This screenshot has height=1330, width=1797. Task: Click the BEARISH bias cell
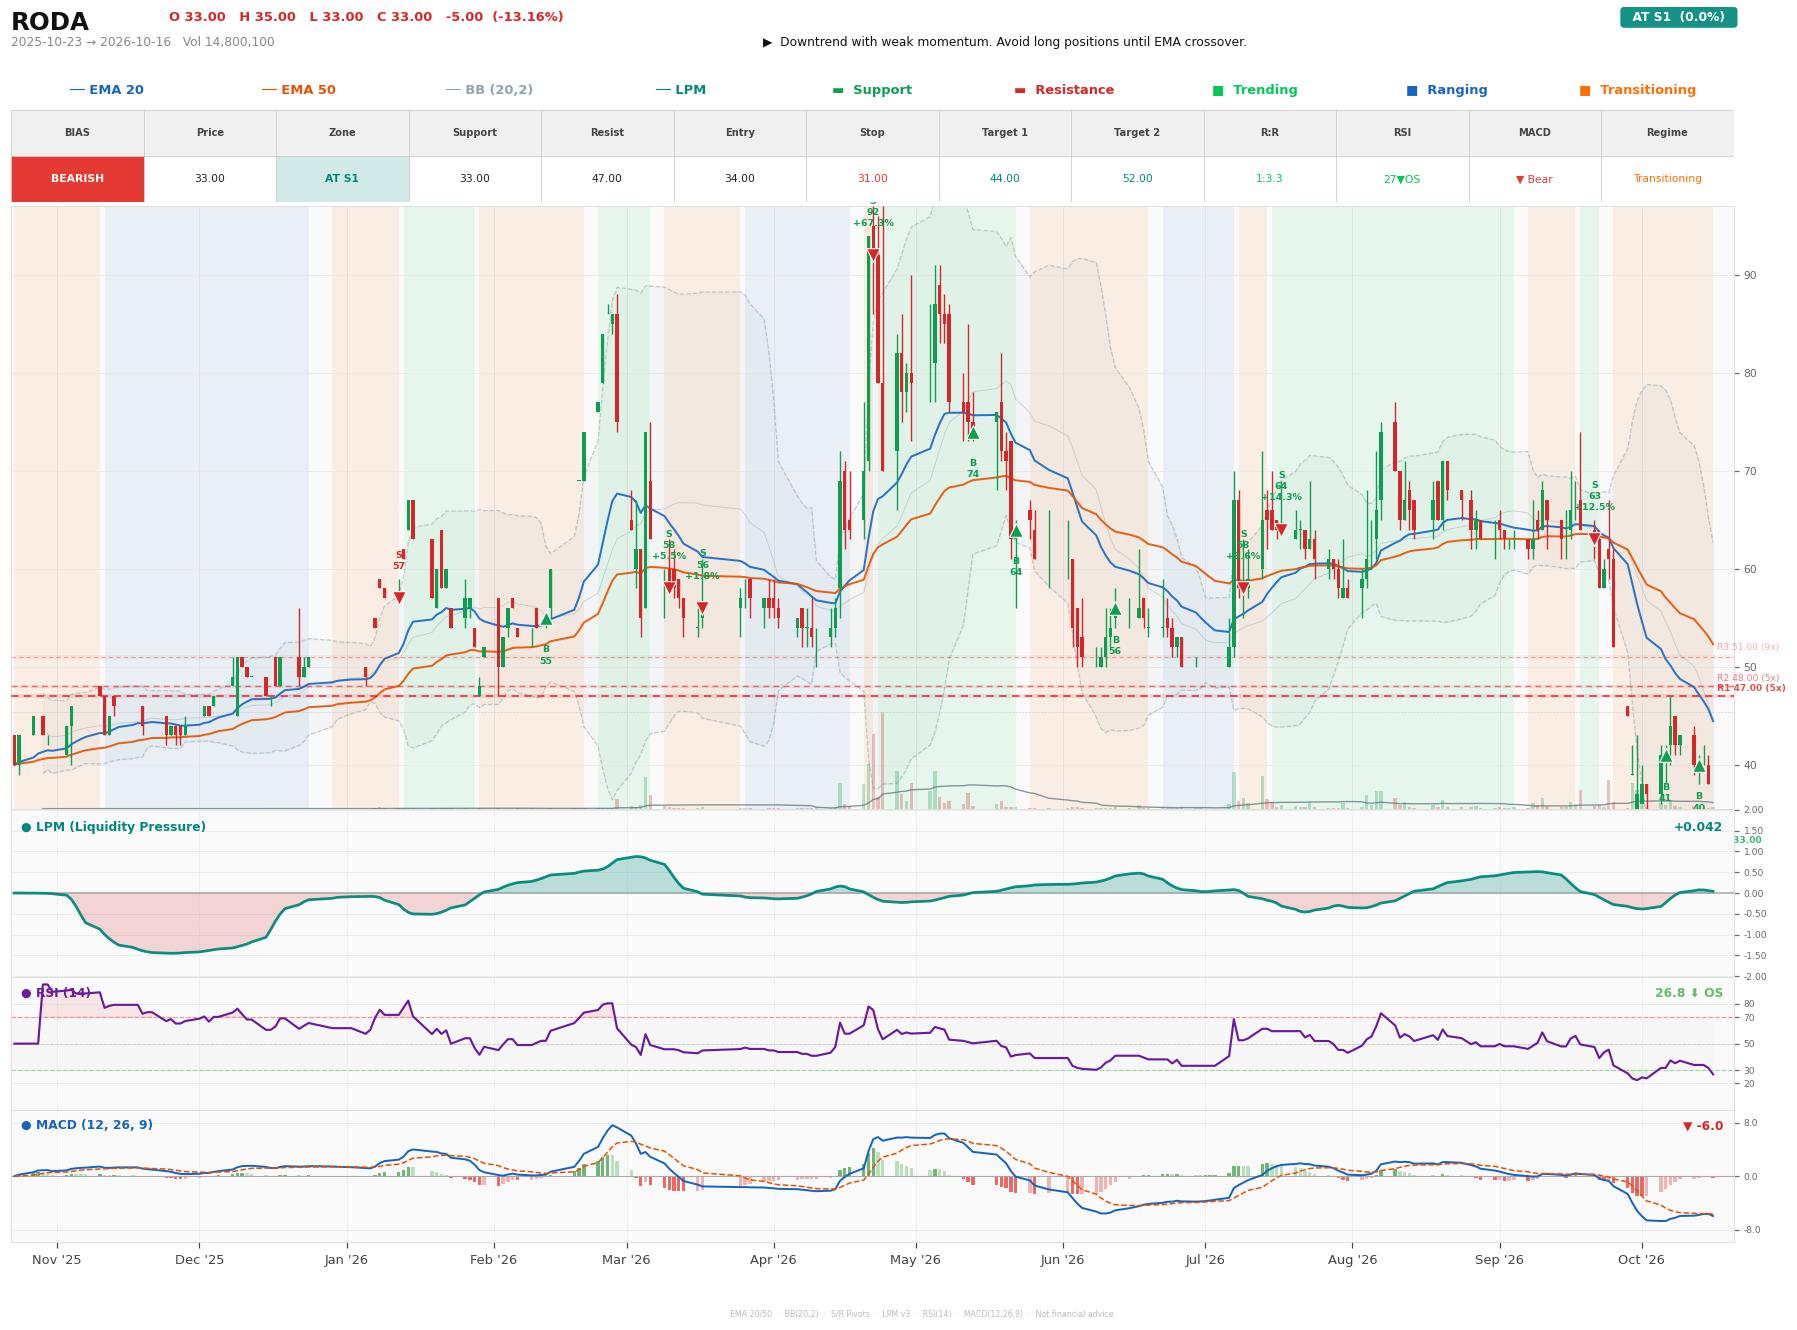click(x=77, y=179)
